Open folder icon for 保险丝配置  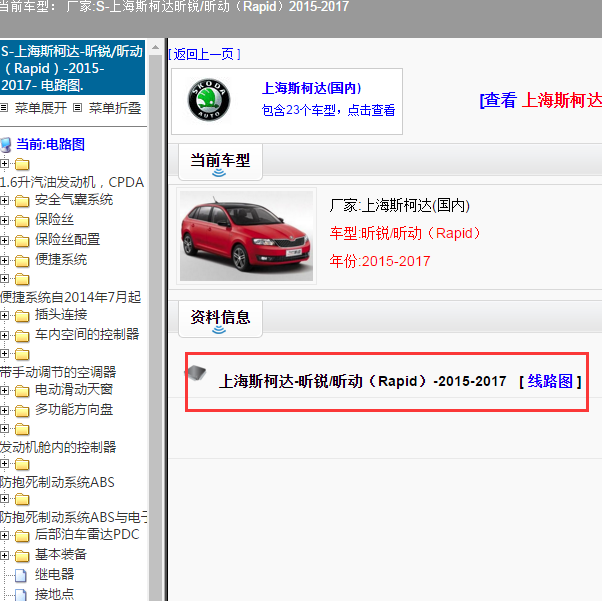pyautogui.click(x=22, y=240)
